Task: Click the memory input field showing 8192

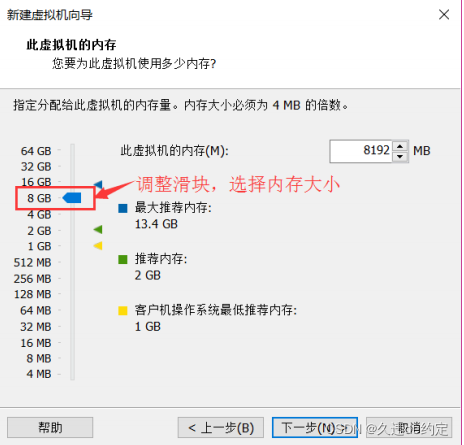Action: 361,151
